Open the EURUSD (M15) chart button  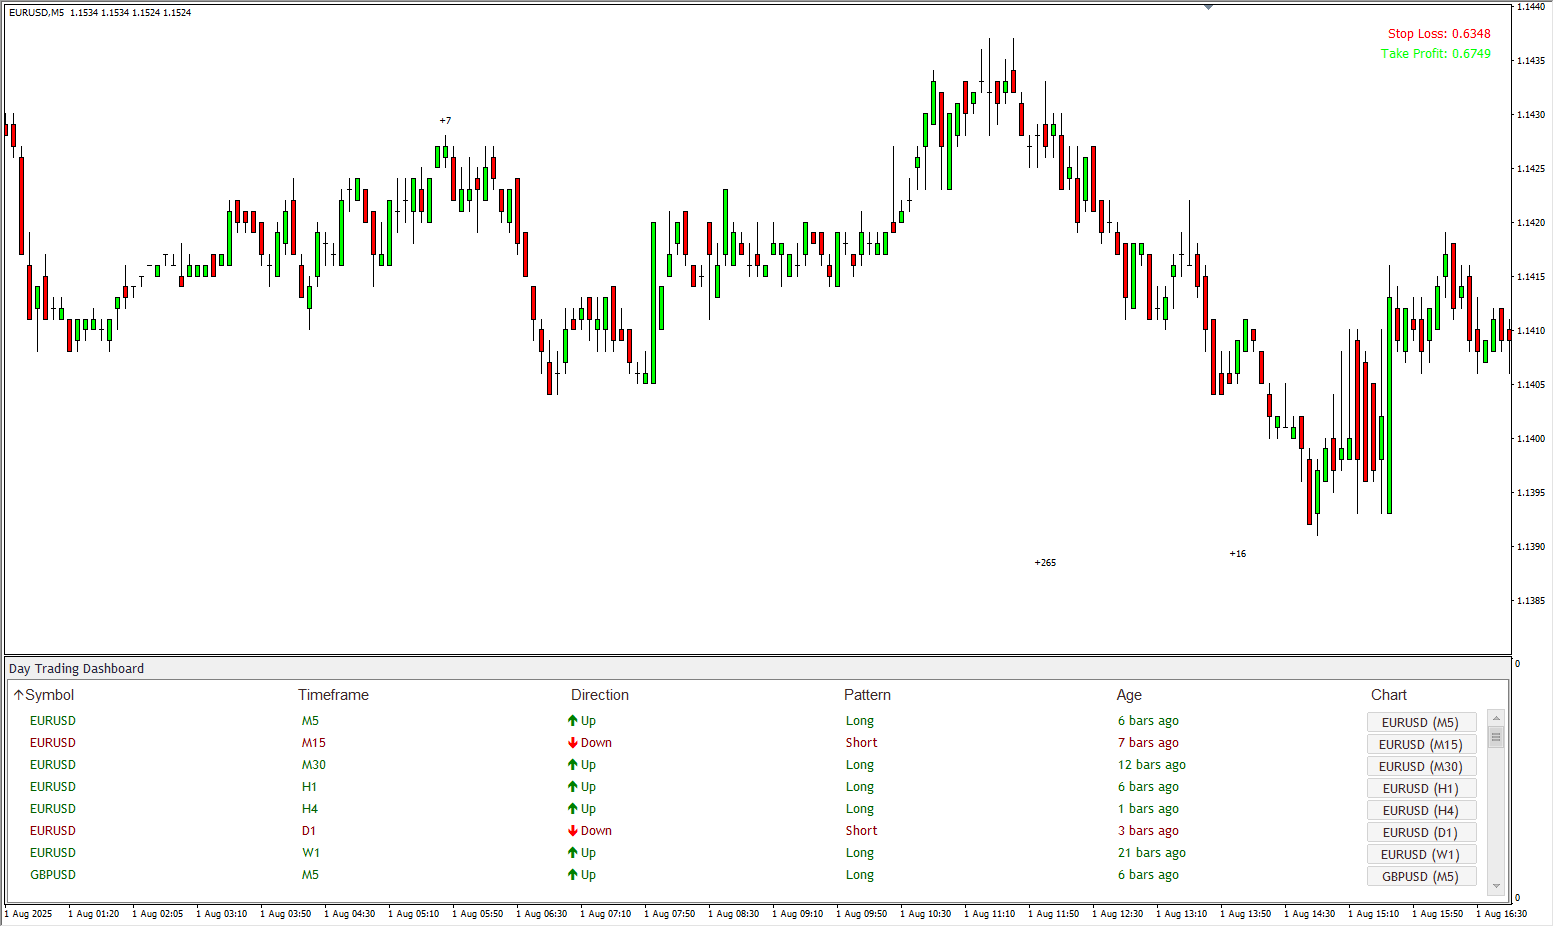[x=1420, y=744]
